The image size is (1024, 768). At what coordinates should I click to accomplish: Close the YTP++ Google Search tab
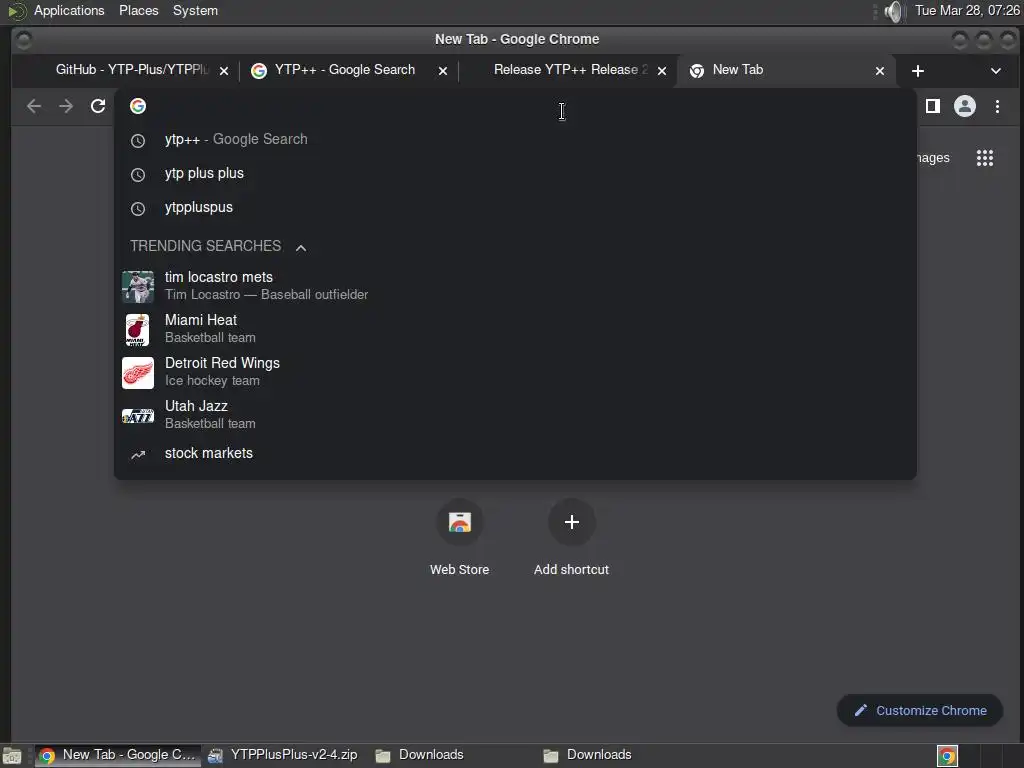443,71
